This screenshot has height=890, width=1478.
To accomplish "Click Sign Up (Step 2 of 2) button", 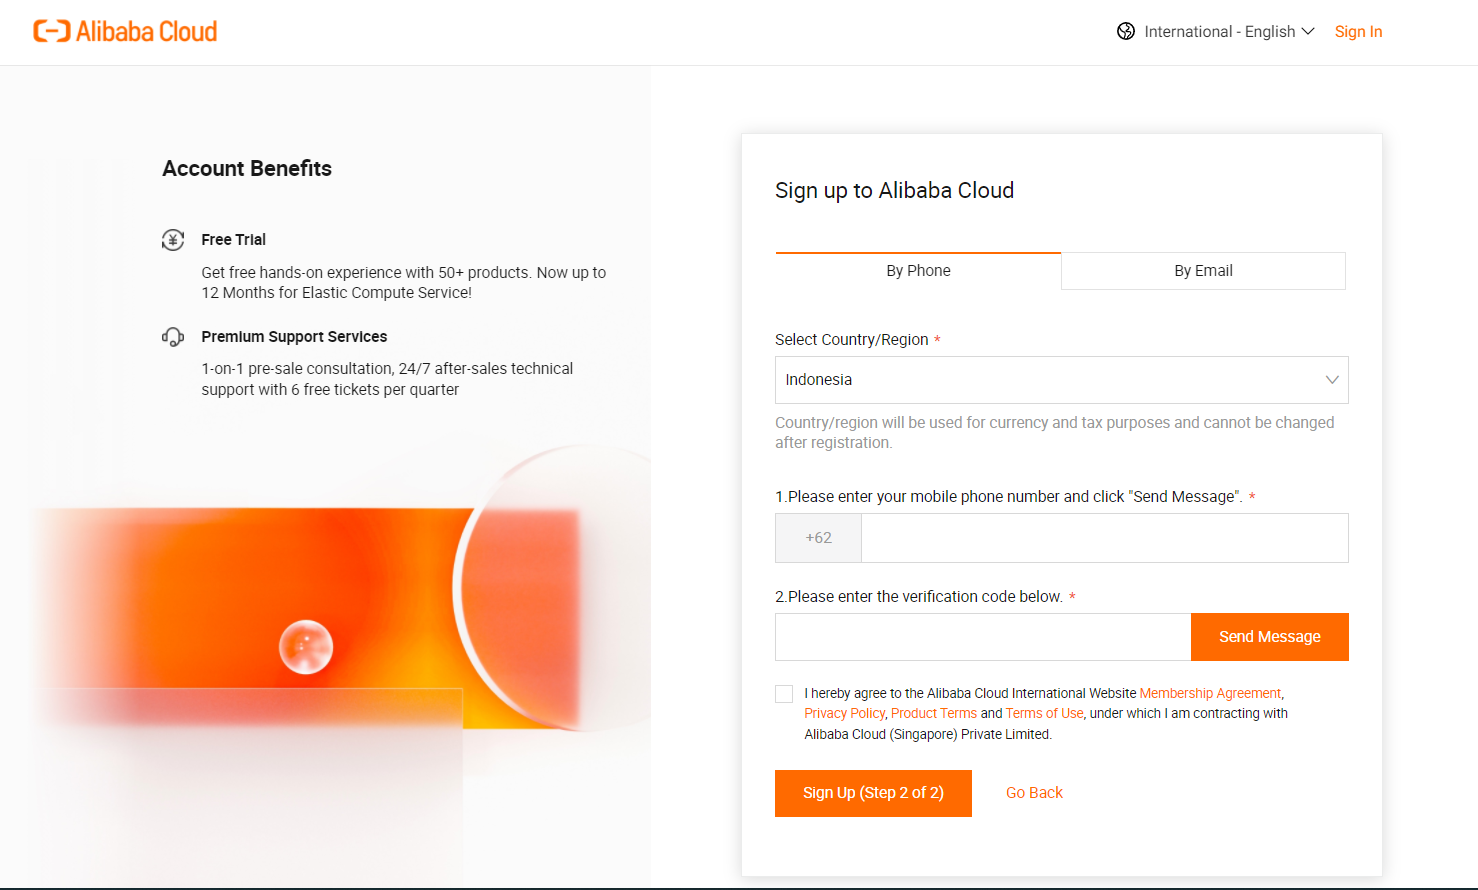I will [873, 793].
